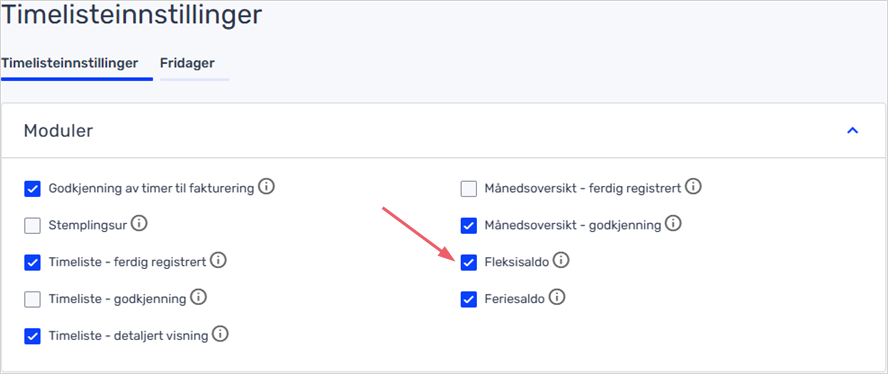Uncheck the Feriesaldo checkbox
Viewport: 888px width, 374px height.
click(x=468, y=299)
